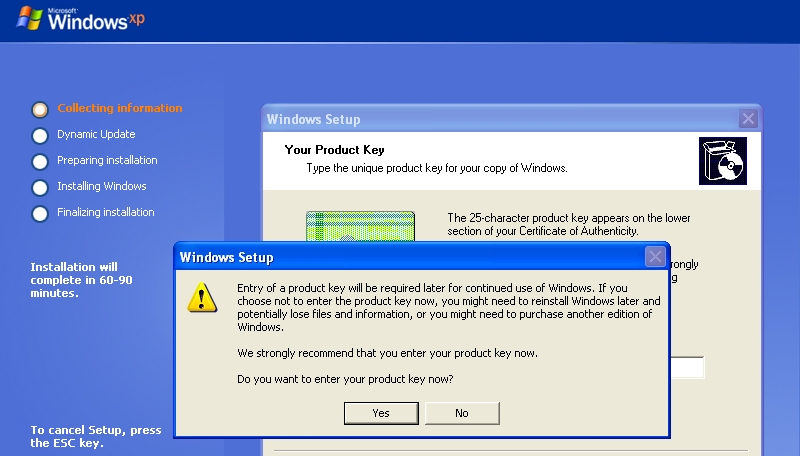800x456 pixels.
Task: Select the Dynamic Update step bullet
Action: click(40, 136)
